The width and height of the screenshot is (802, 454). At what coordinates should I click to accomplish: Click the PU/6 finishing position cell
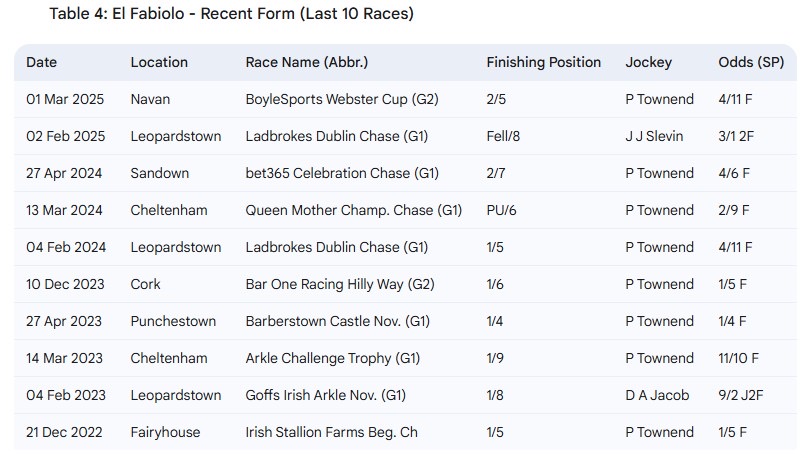coord(501,210)
